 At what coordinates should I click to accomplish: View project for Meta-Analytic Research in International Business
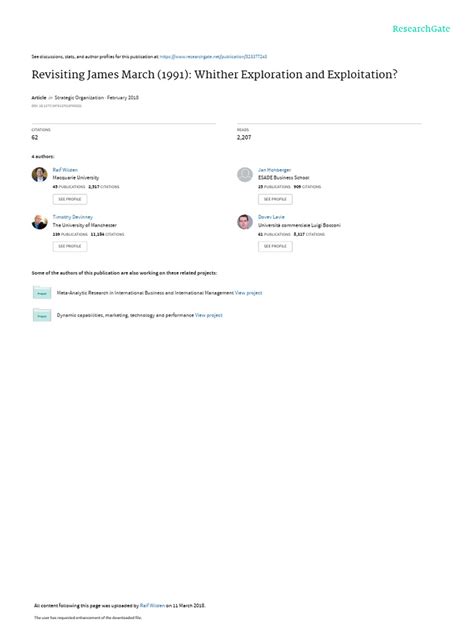248,293
